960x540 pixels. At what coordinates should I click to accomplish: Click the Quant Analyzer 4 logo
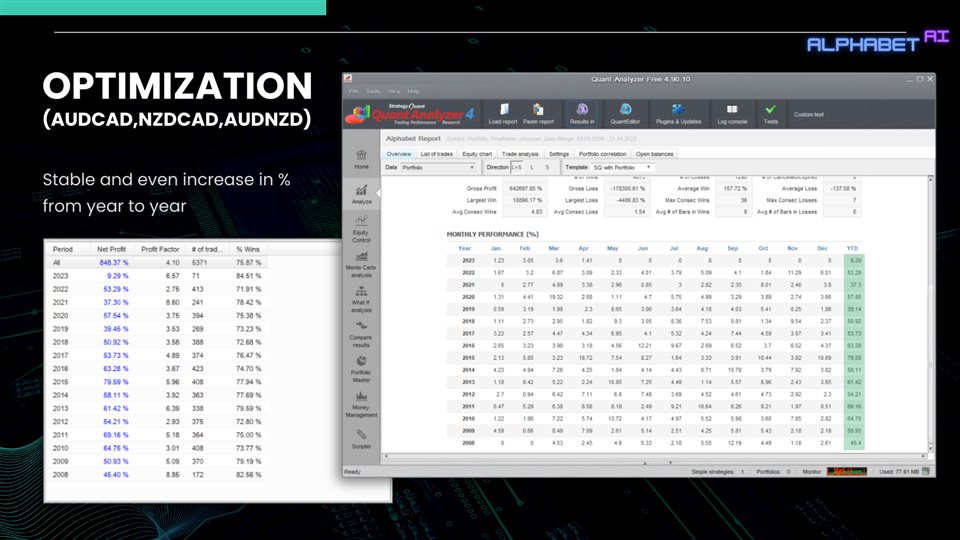pos(410,114)
